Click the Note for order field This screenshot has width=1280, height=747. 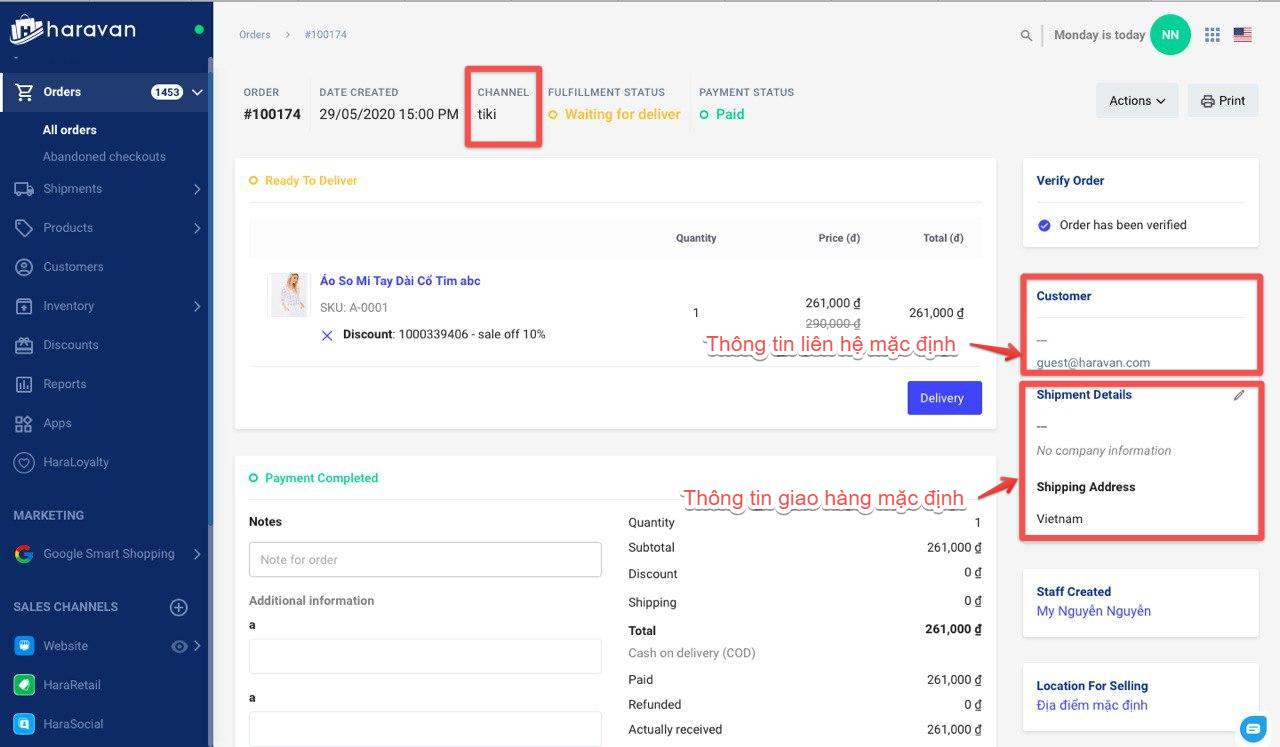(x=425, y=560)
